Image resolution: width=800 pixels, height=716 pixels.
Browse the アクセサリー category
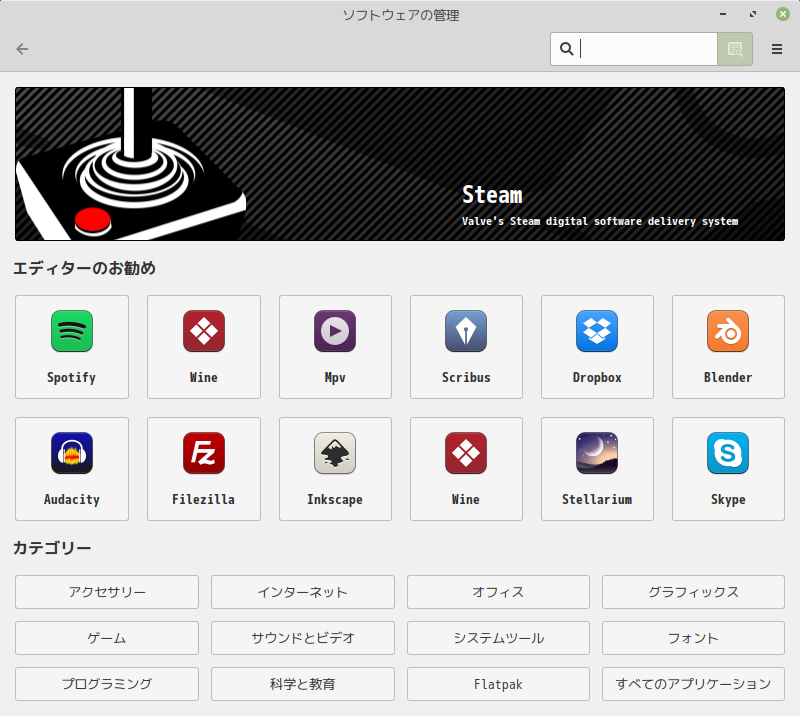tap(107, 592)
